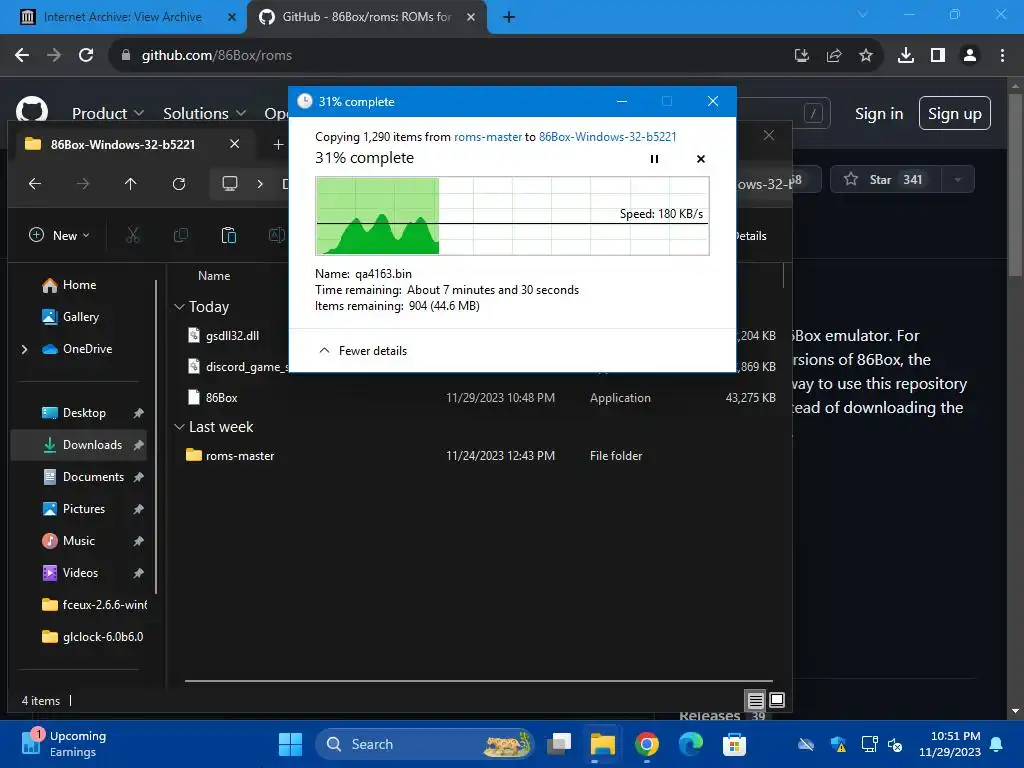Screen dimensions: 1024x768
Task: Sort files by the Name column
Action: coord(214,276)
